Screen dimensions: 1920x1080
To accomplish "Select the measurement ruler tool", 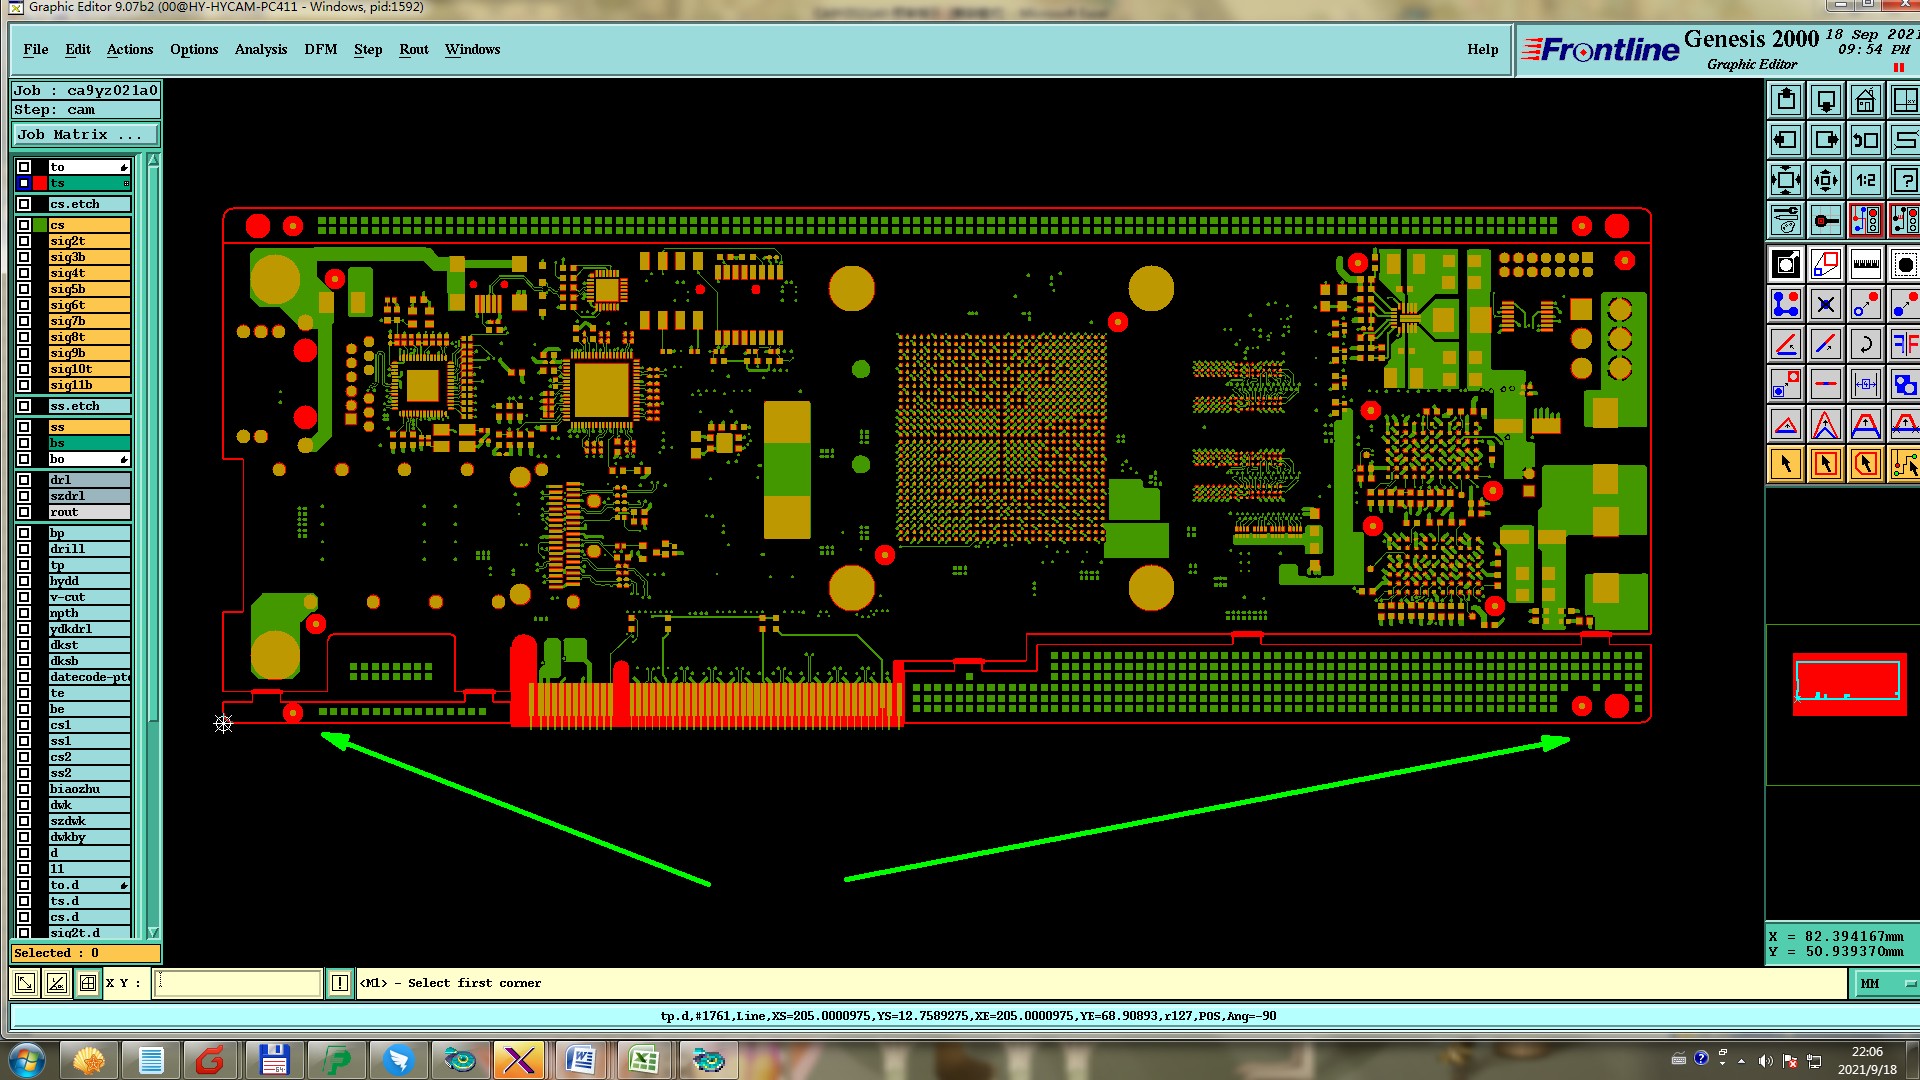I will pyautogui.click(x=1865, y=265).
